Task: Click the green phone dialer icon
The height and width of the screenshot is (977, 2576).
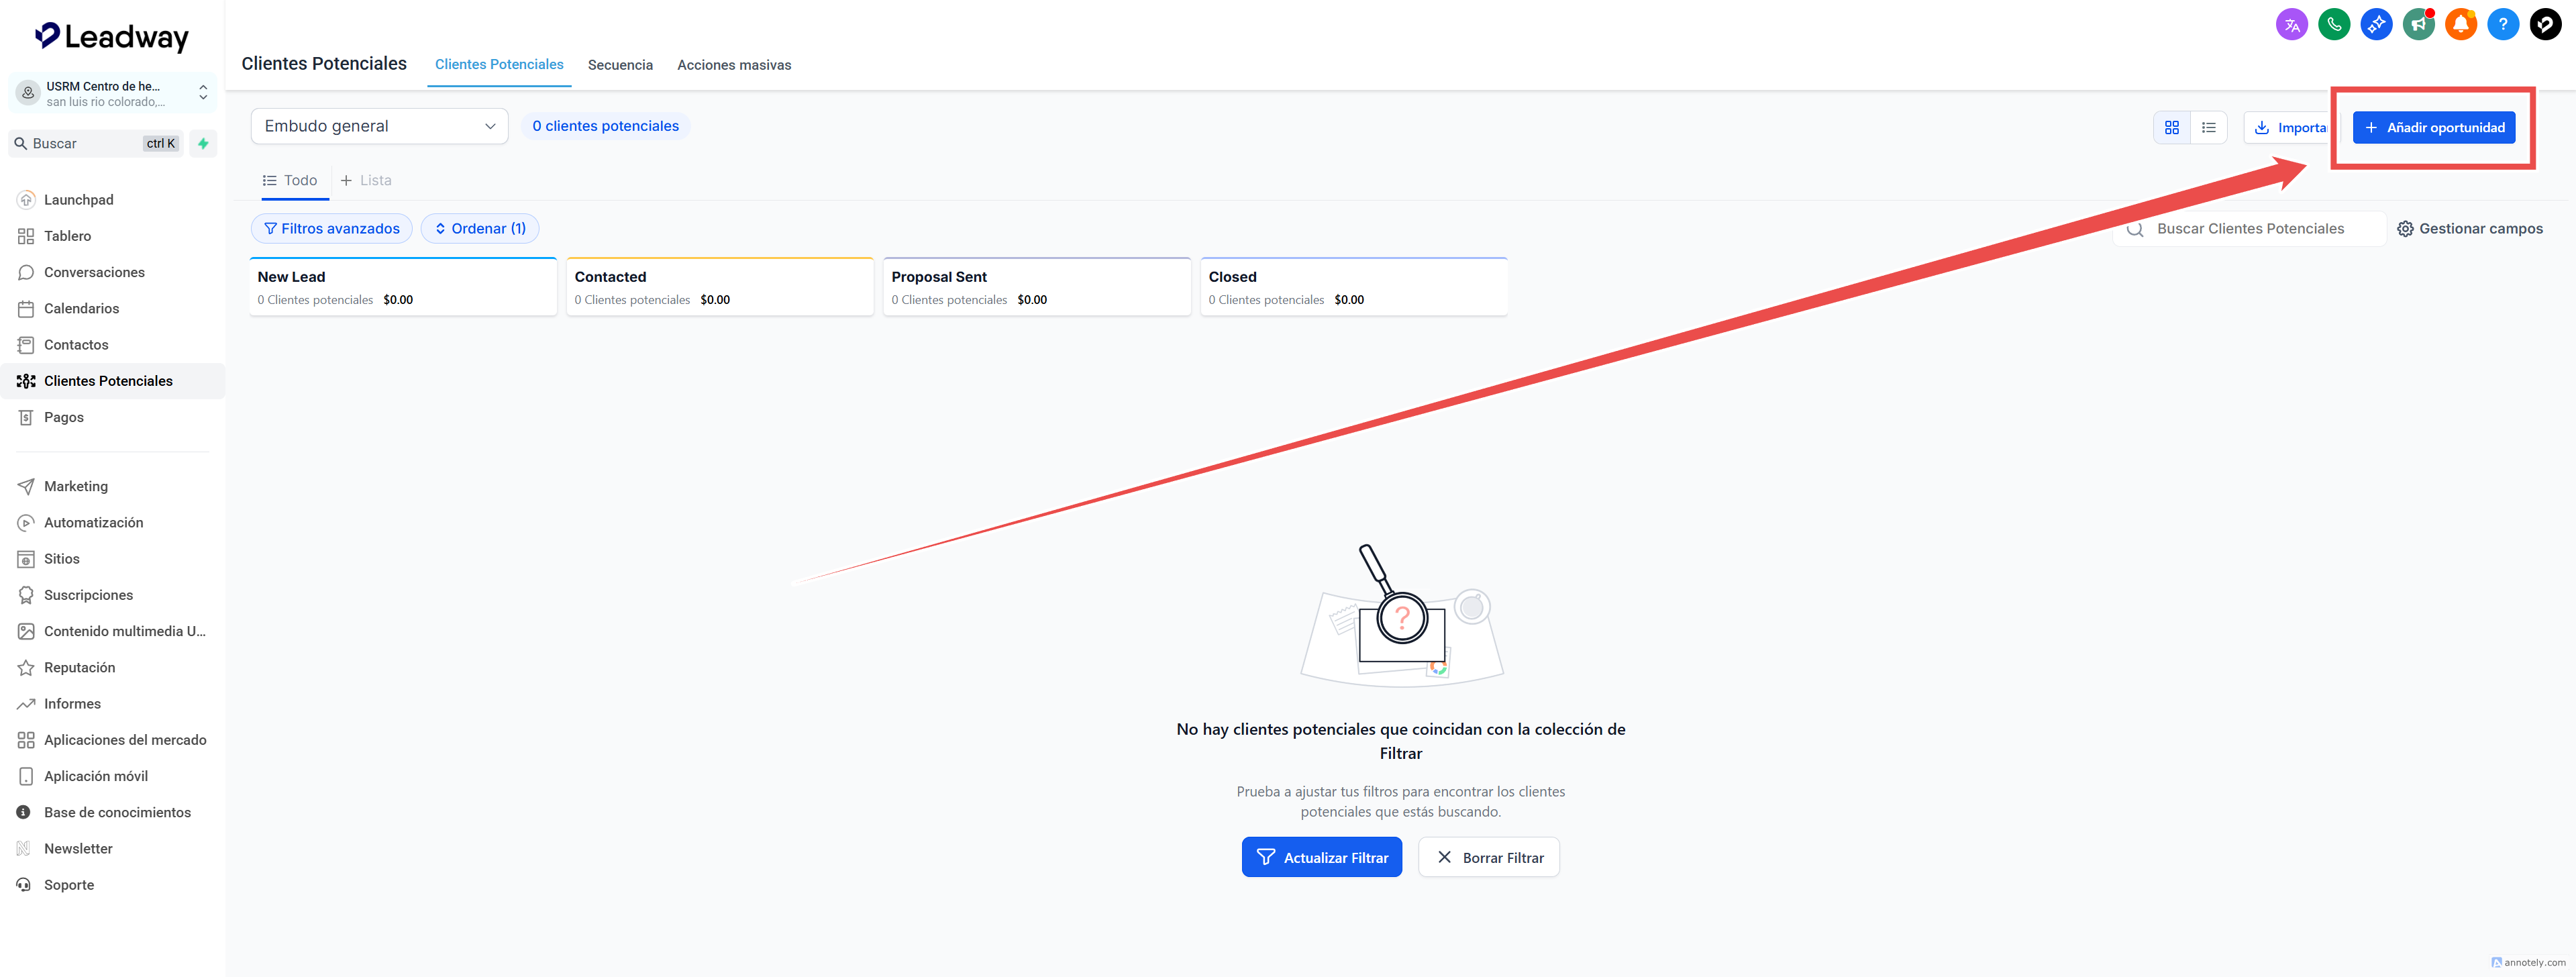Action: point(2334,24)
